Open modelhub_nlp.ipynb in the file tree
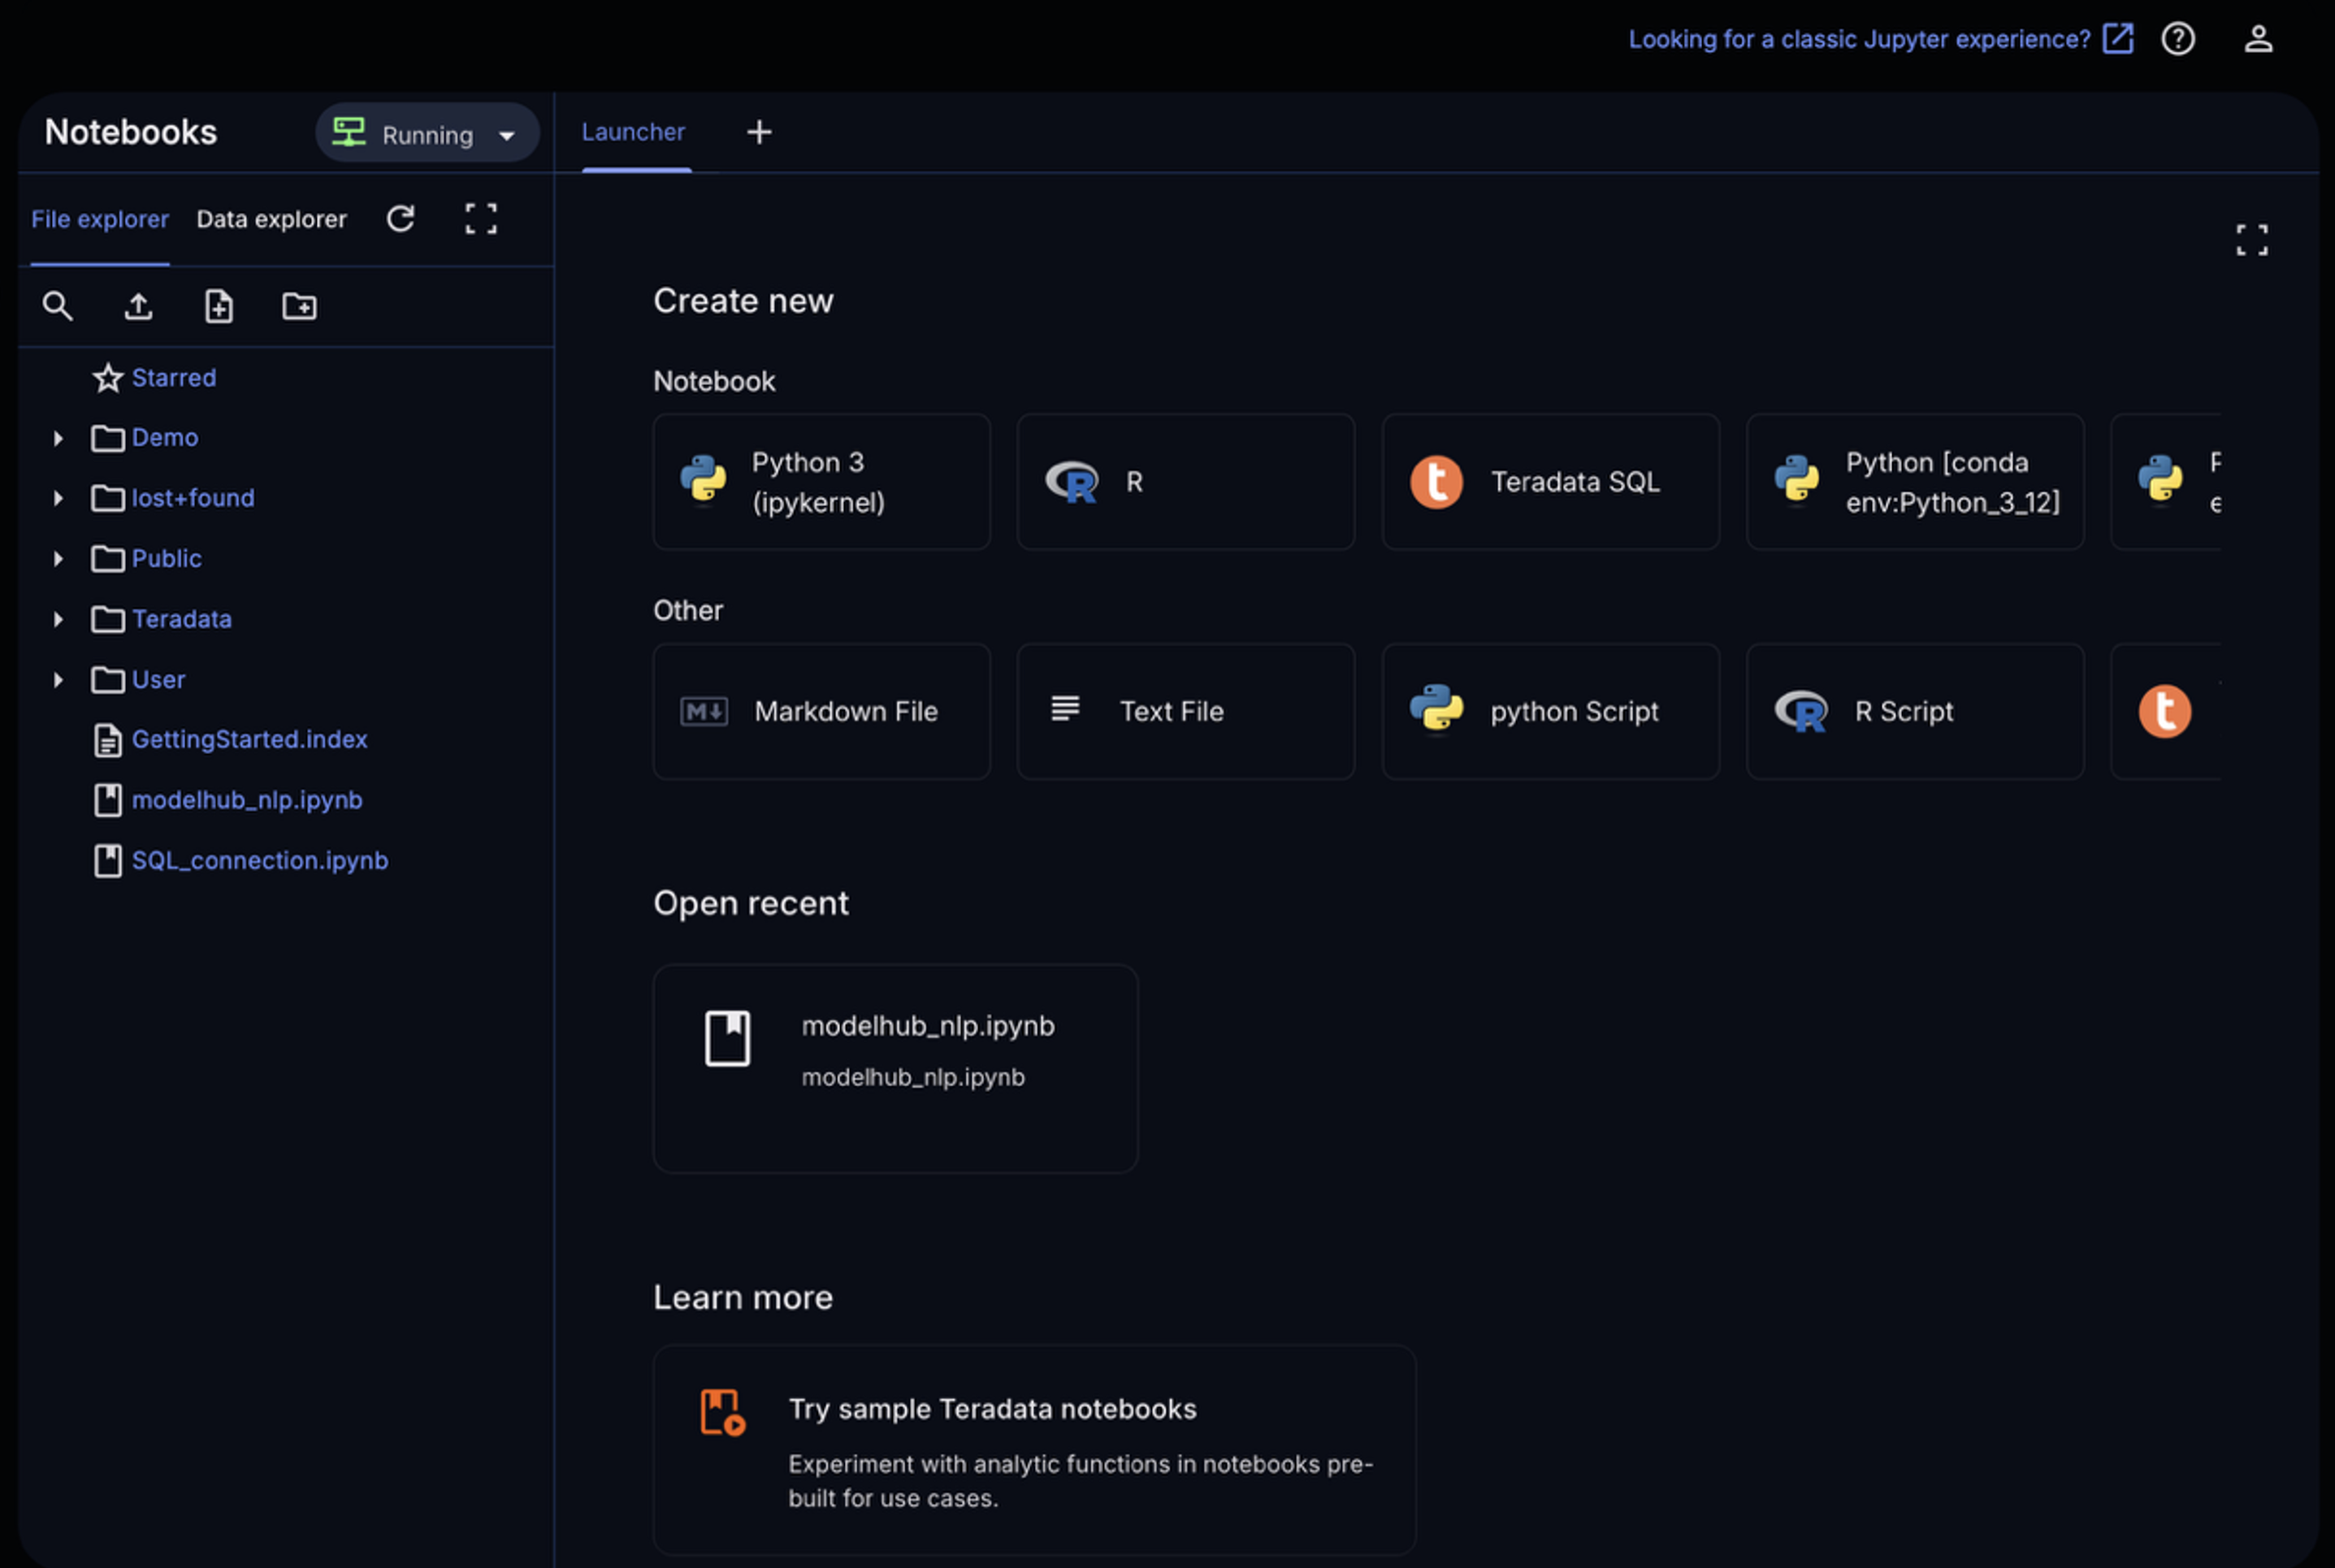 (247, 800)
